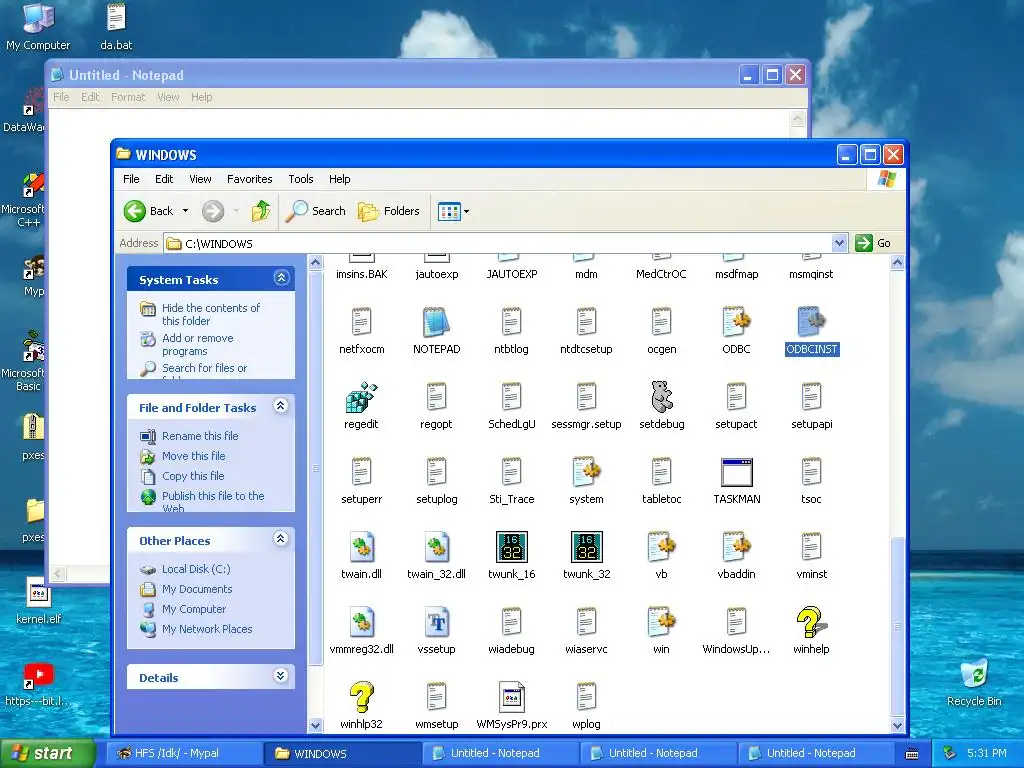The width and height of the screenshot is (1024, 768).
Task: Click the tray keyboard icon
Action: [912, 754]
